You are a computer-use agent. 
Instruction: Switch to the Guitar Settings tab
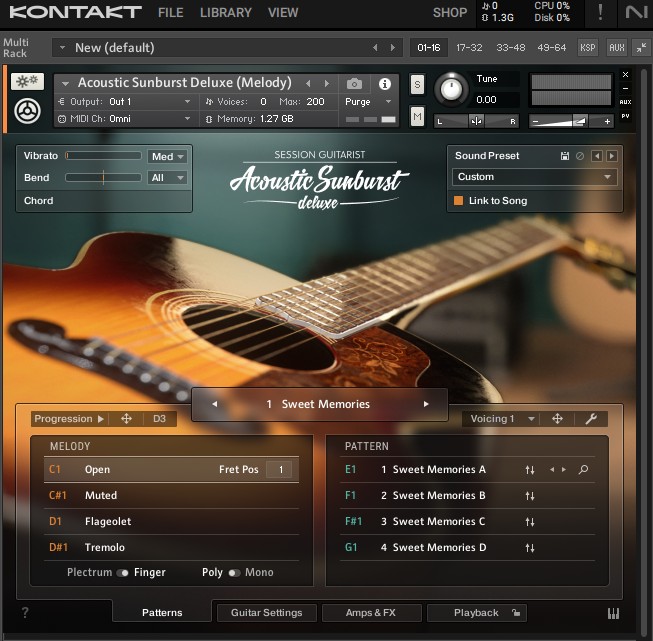267,613
